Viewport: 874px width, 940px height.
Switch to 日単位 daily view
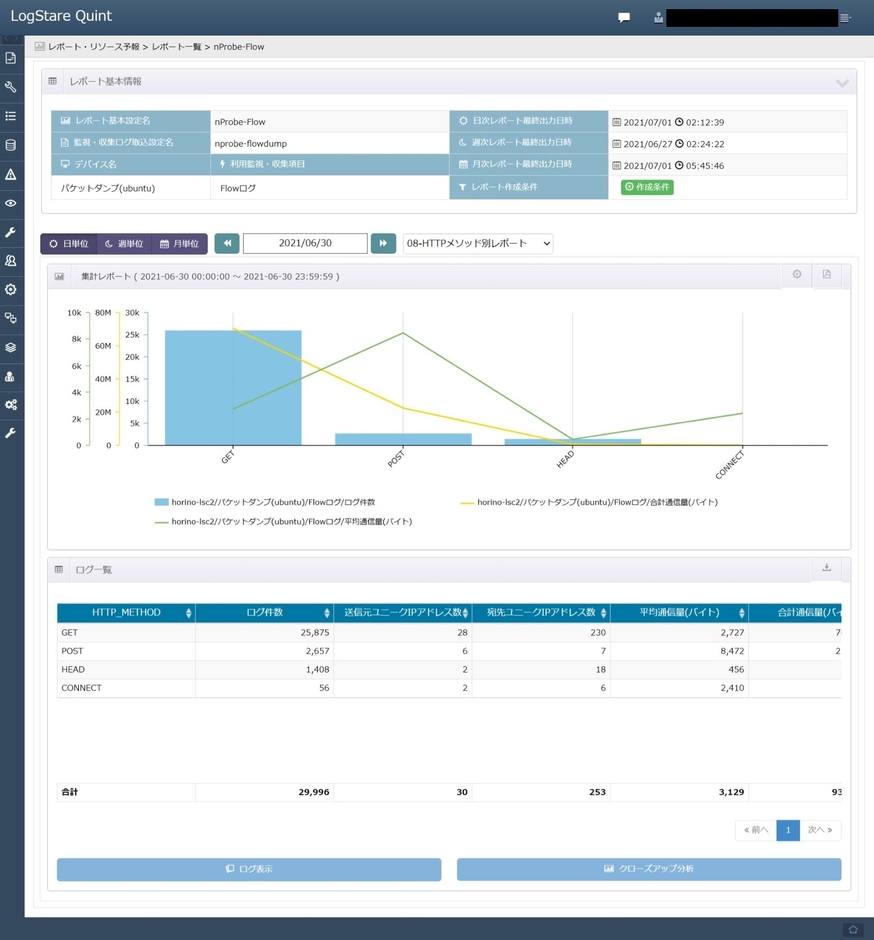coord(69,244)
